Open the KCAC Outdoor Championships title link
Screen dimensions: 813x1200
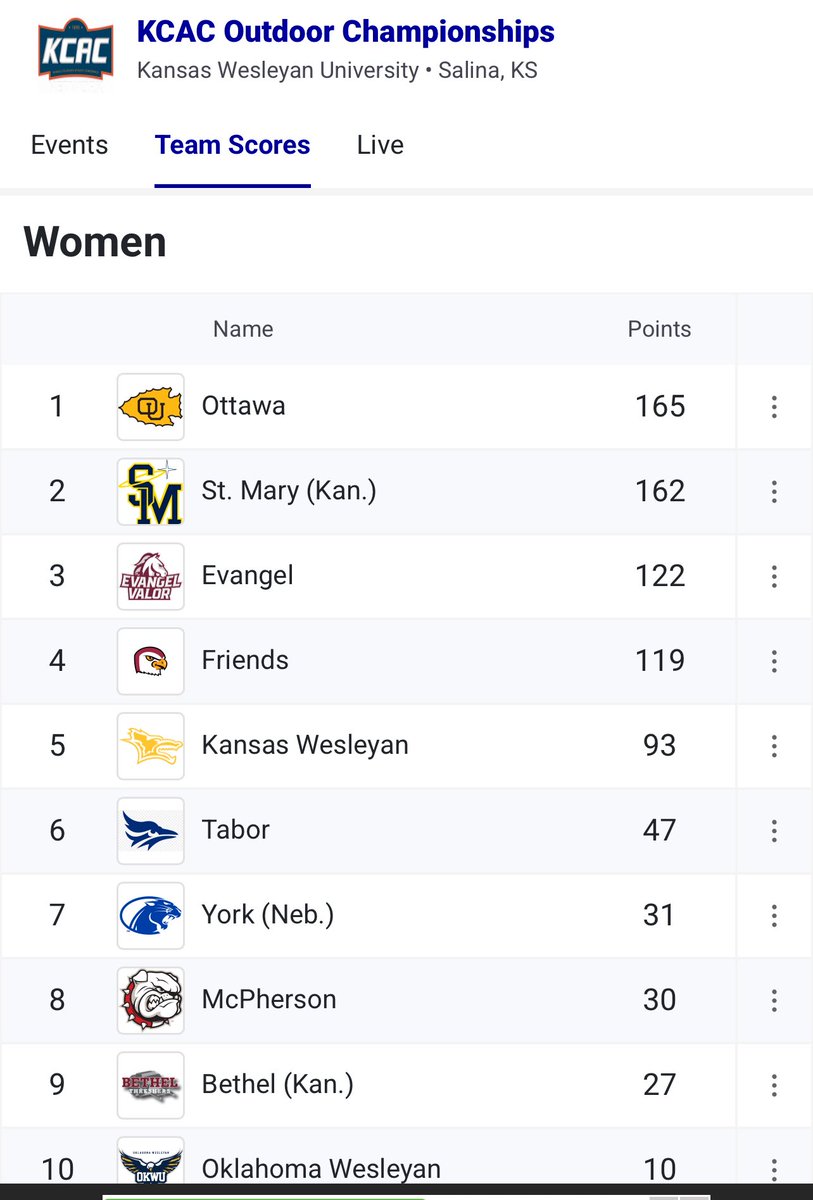346,32
